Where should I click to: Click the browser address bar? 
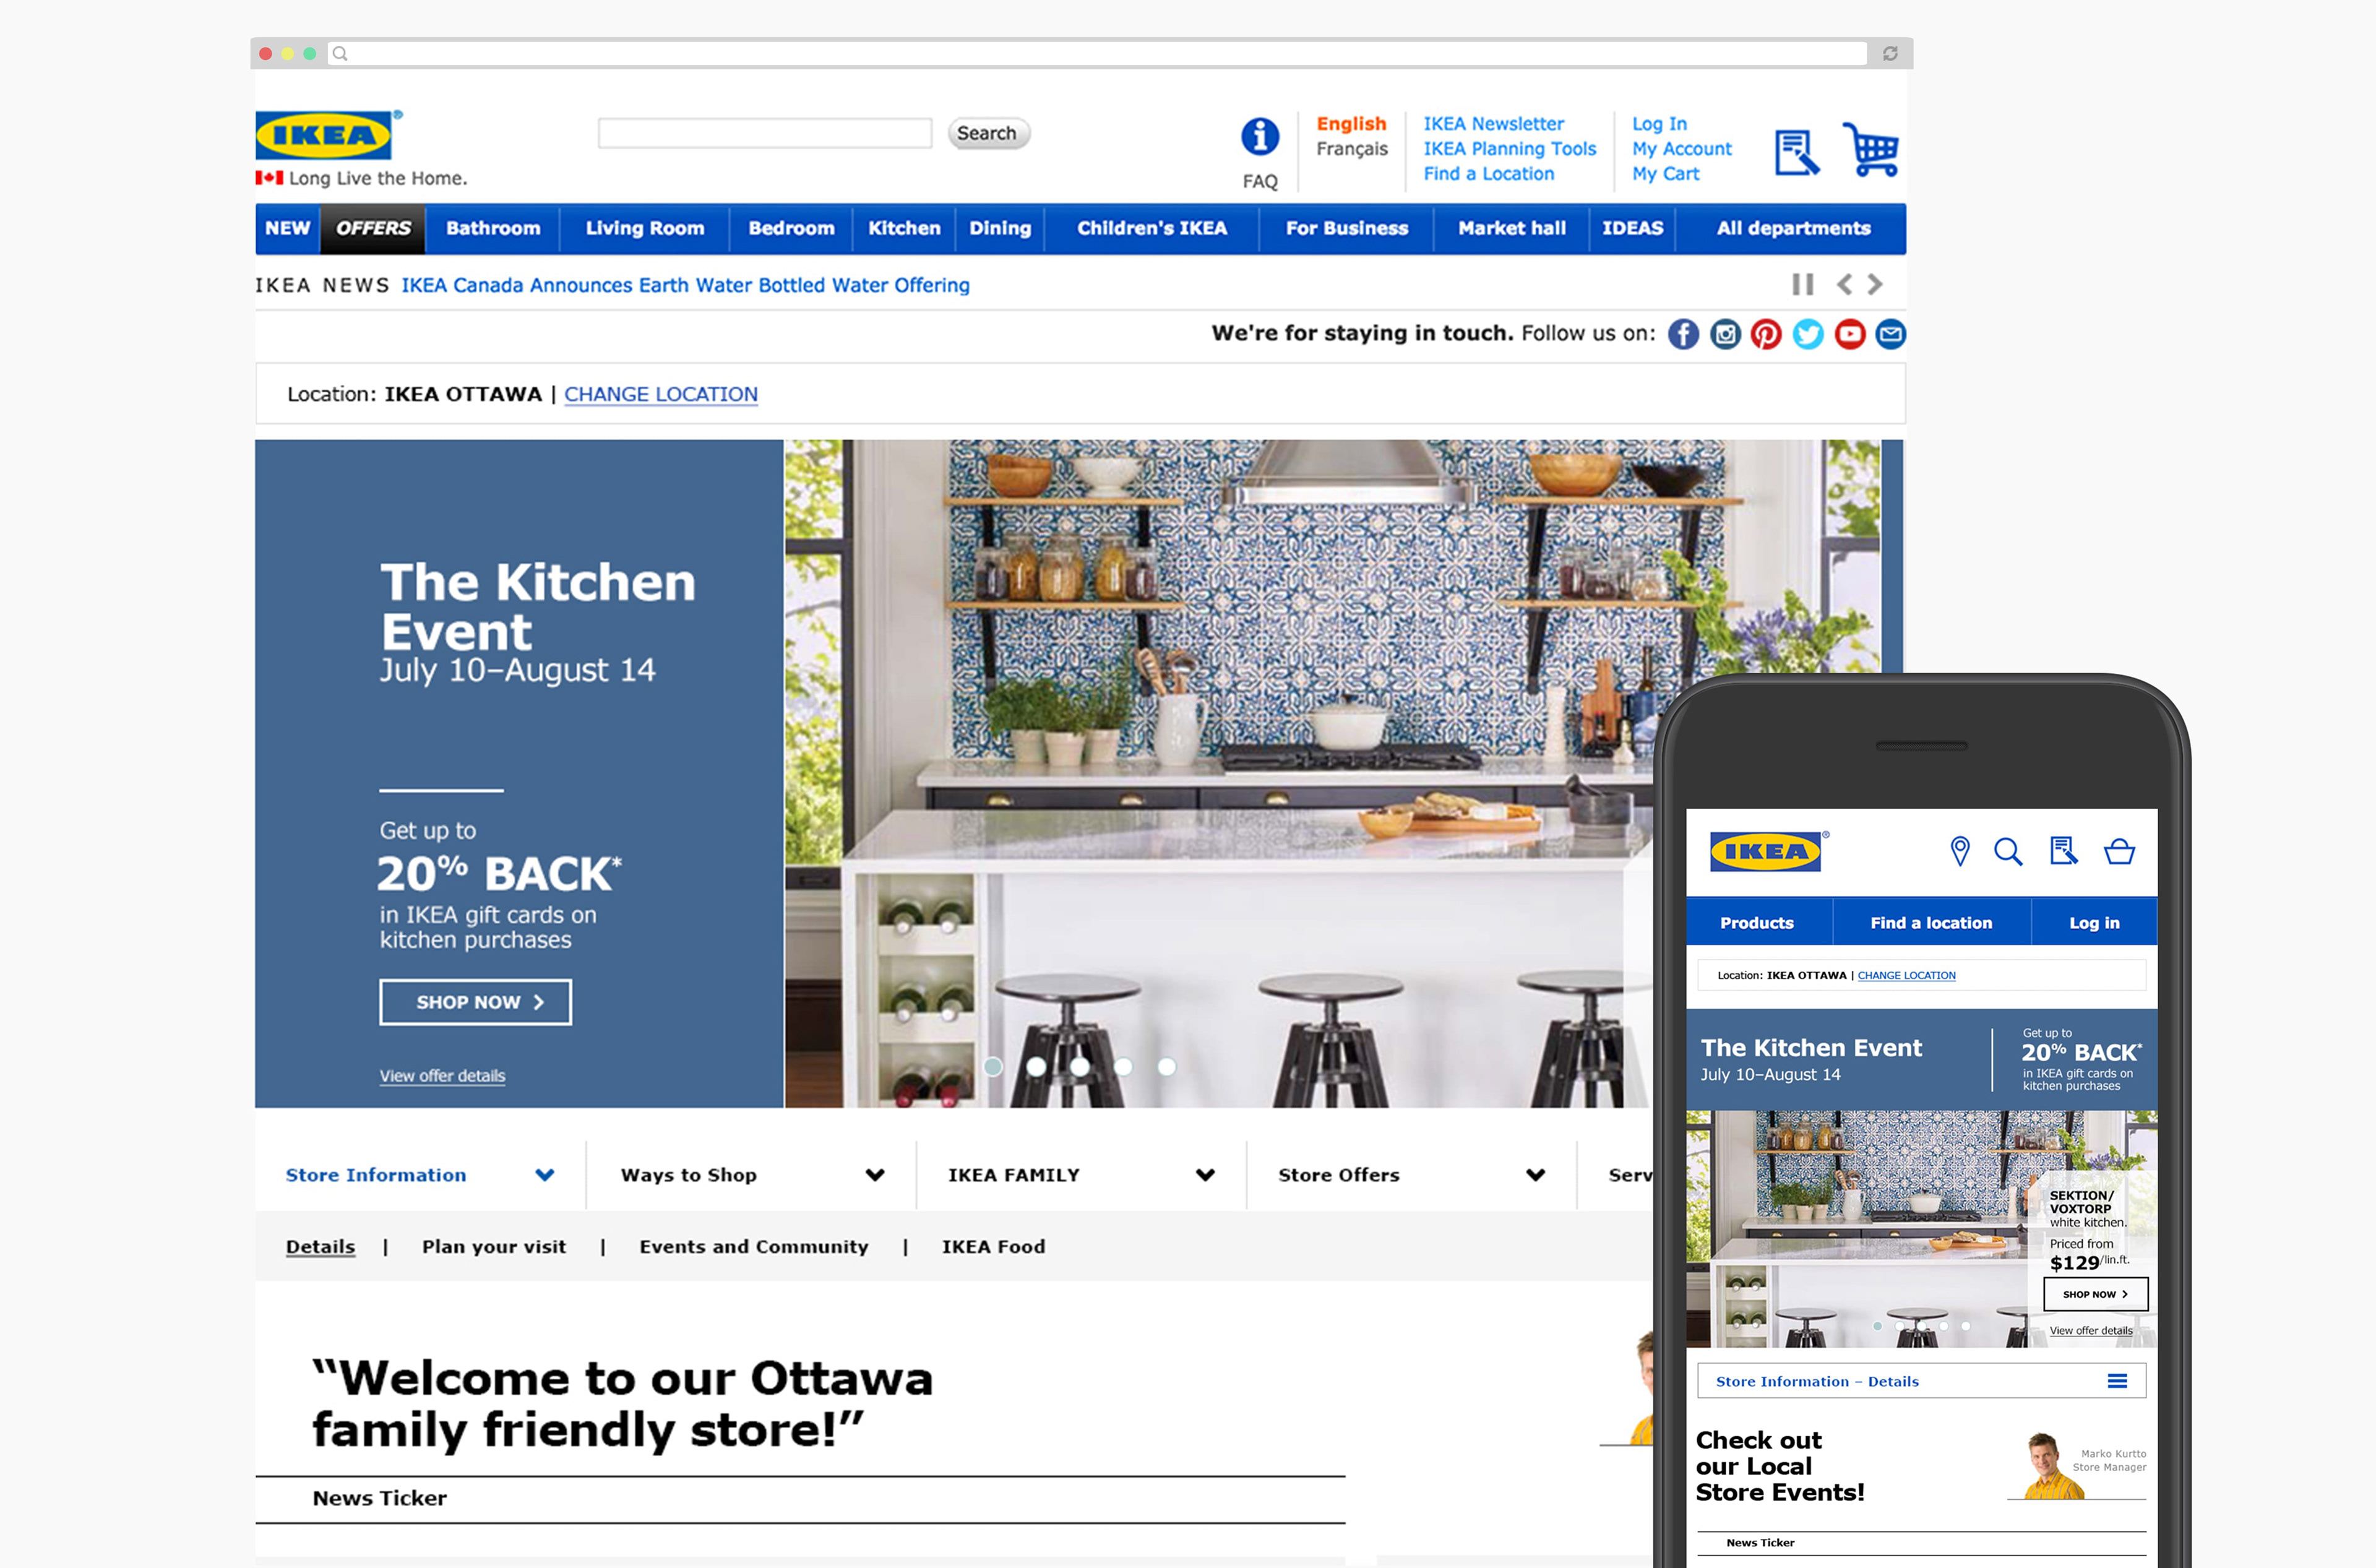pyautogui.click(x=1097, y=53)
